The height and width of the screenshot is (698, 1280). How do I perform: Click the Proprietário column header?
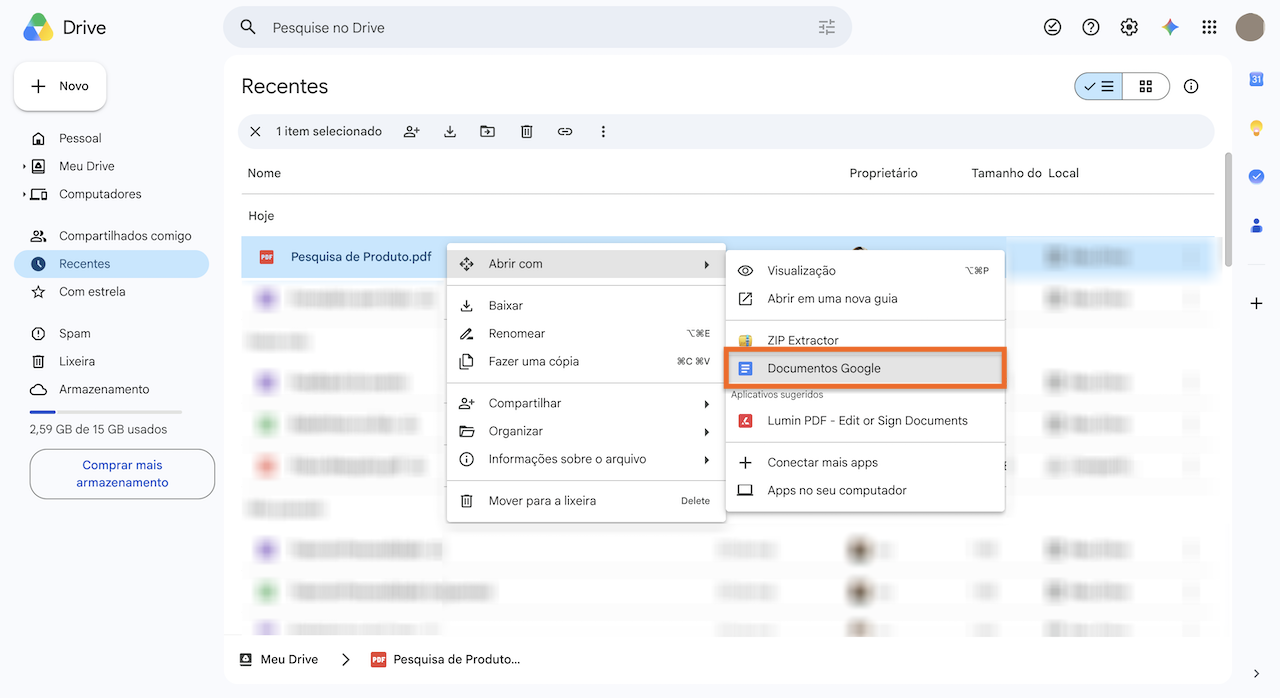883,173
